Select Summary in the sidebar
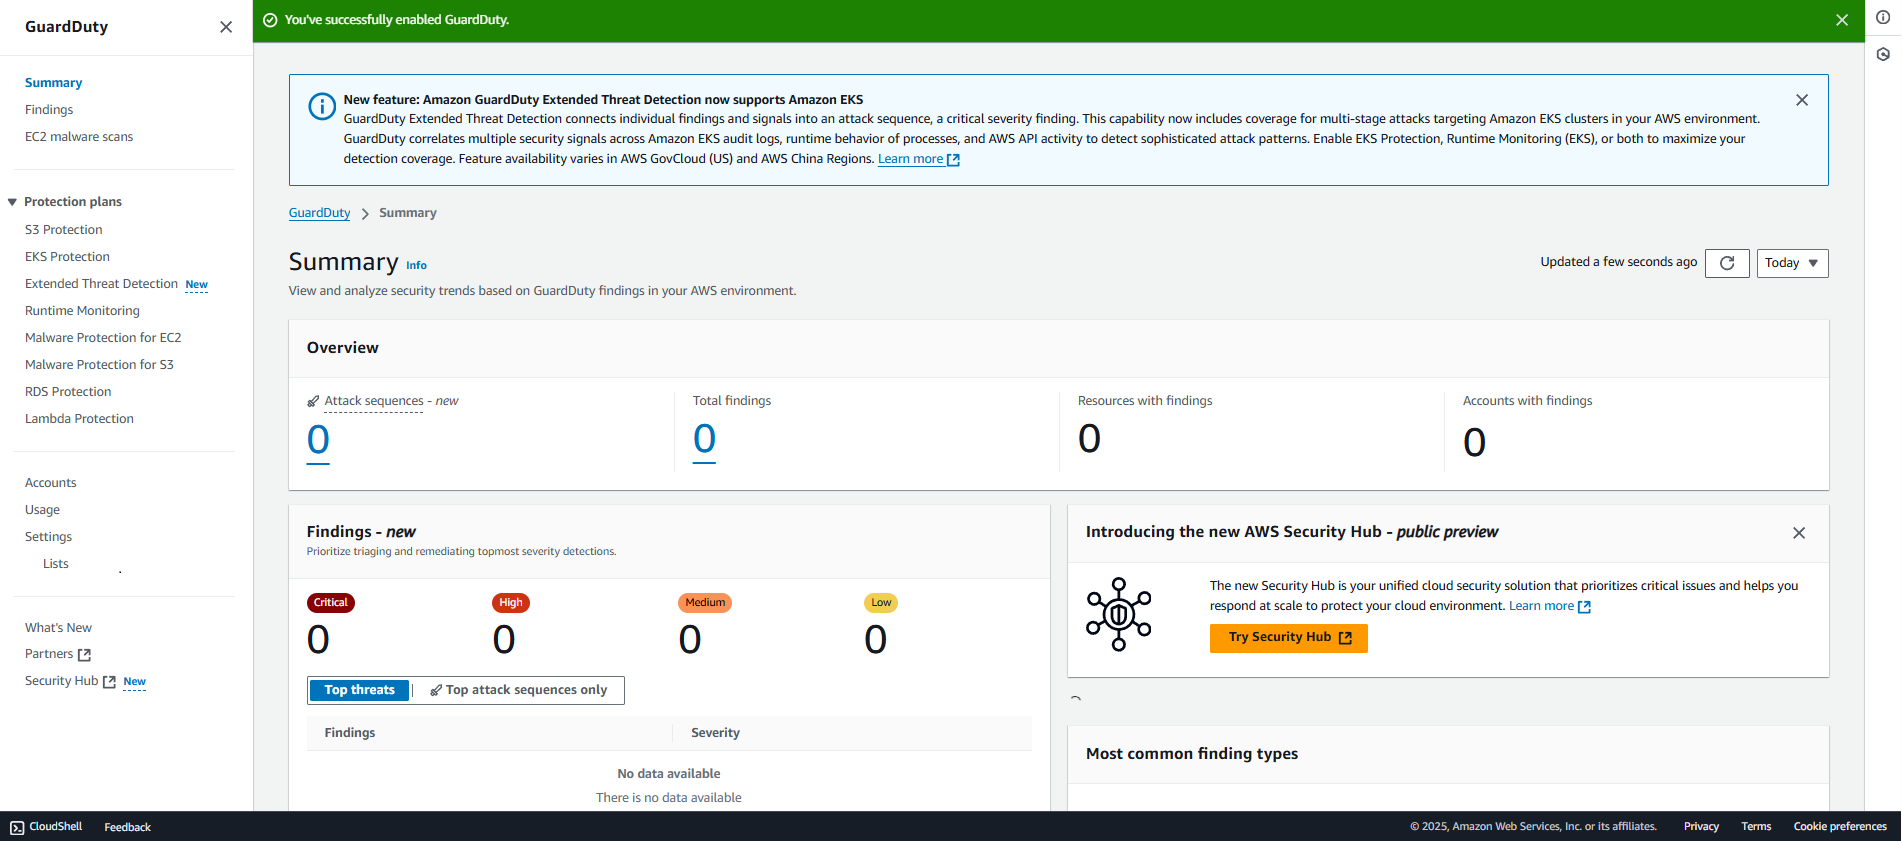The image size is (1902, 841). (53, 83)
